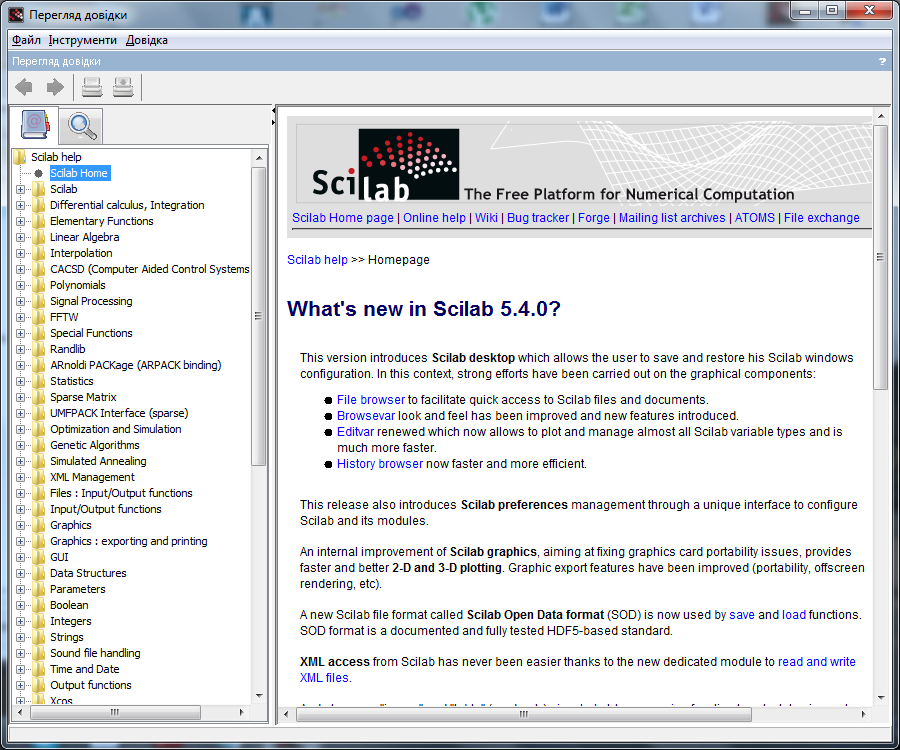This screenshot has height=750, width=900.
Task: Click the tree panel horizontal scroll right arrow
Action: (242, 713)
